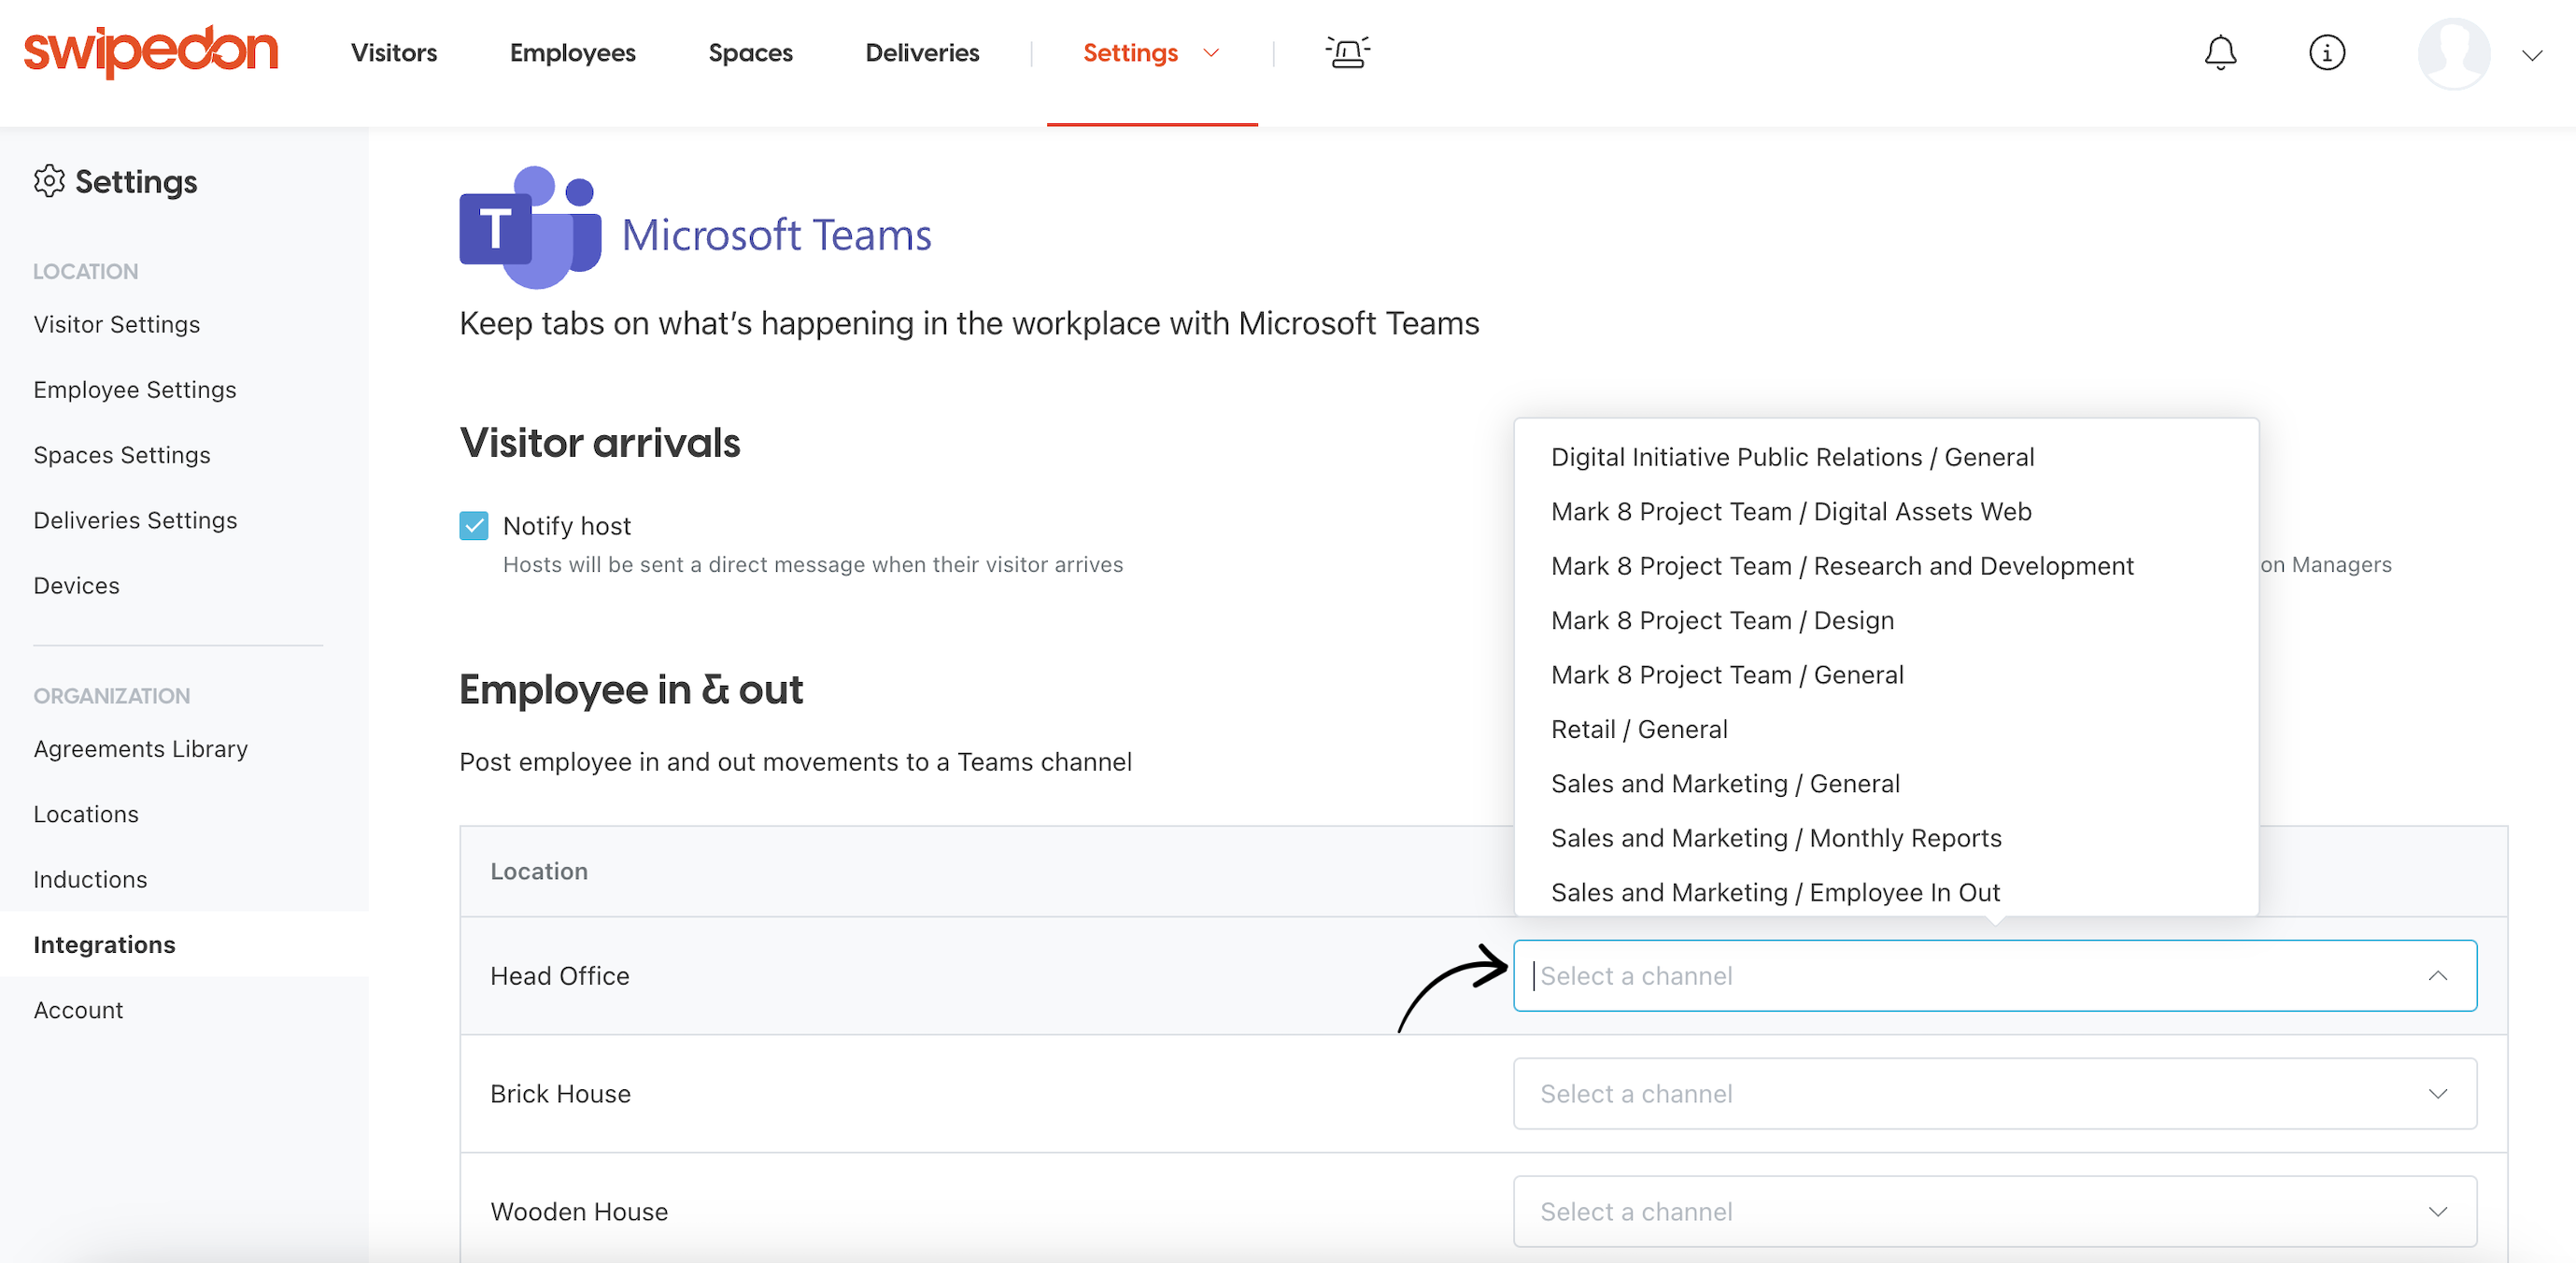Pick Mark 8 Project Team / General
The image size is (2576, 1263).
click(1727, 675)
